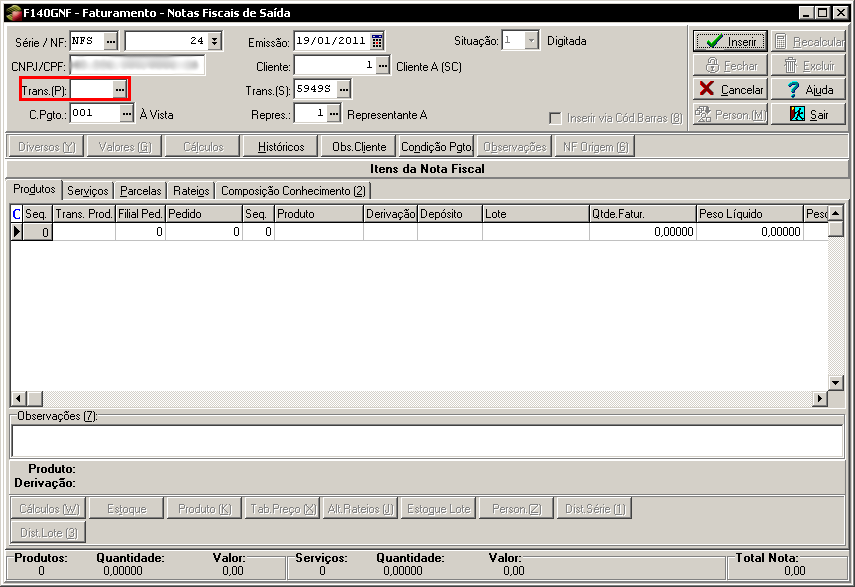Switch to the Serviços tab
The width and height of the screenshot is (855, 587).
(88, 190)
